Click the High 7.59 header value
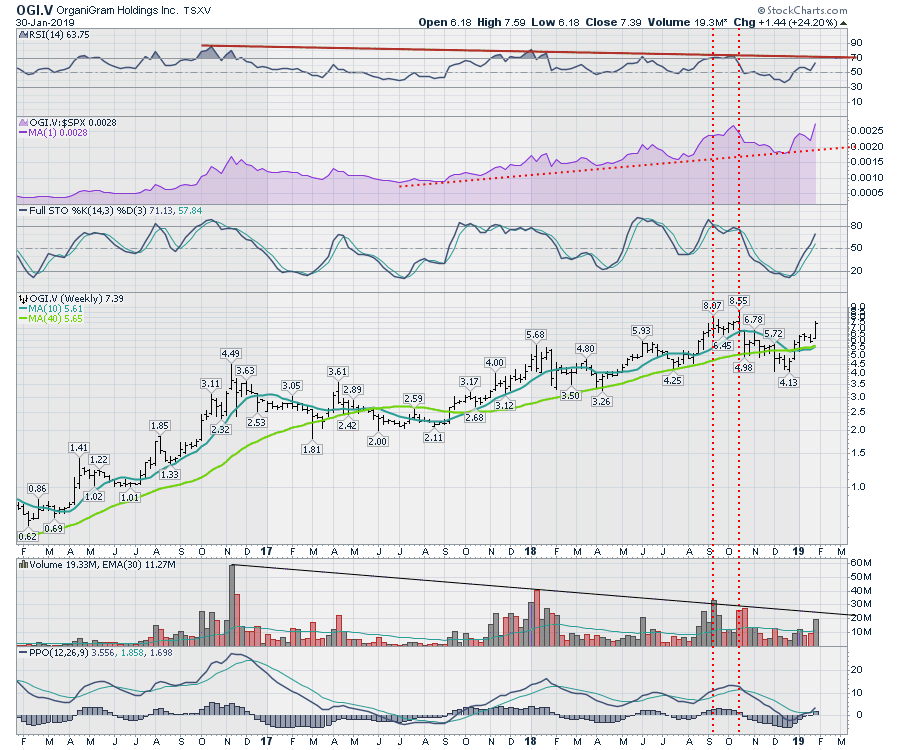Screen dimensions: 900x750 coord(501,22)
